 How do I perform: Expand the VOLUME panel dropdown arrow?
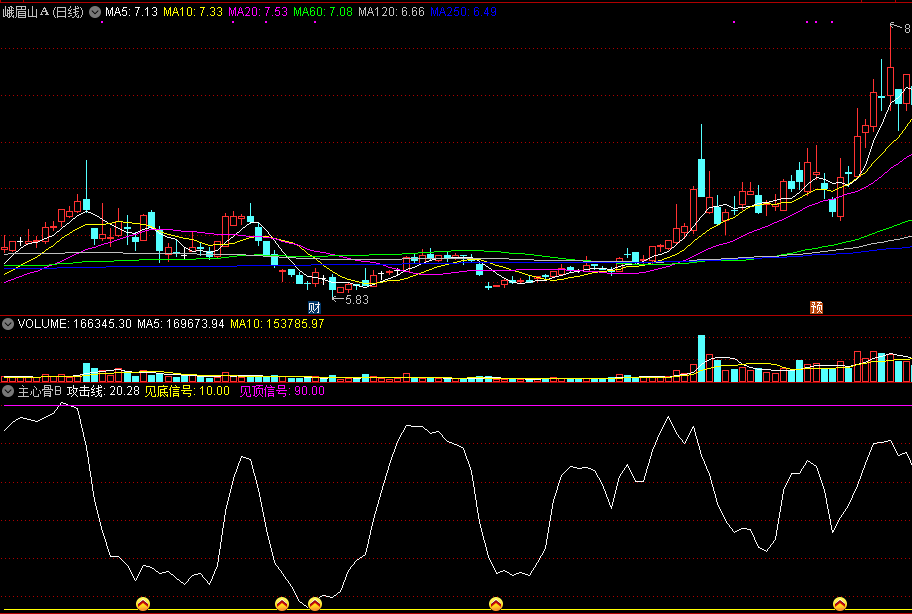[x=8, y=324]
